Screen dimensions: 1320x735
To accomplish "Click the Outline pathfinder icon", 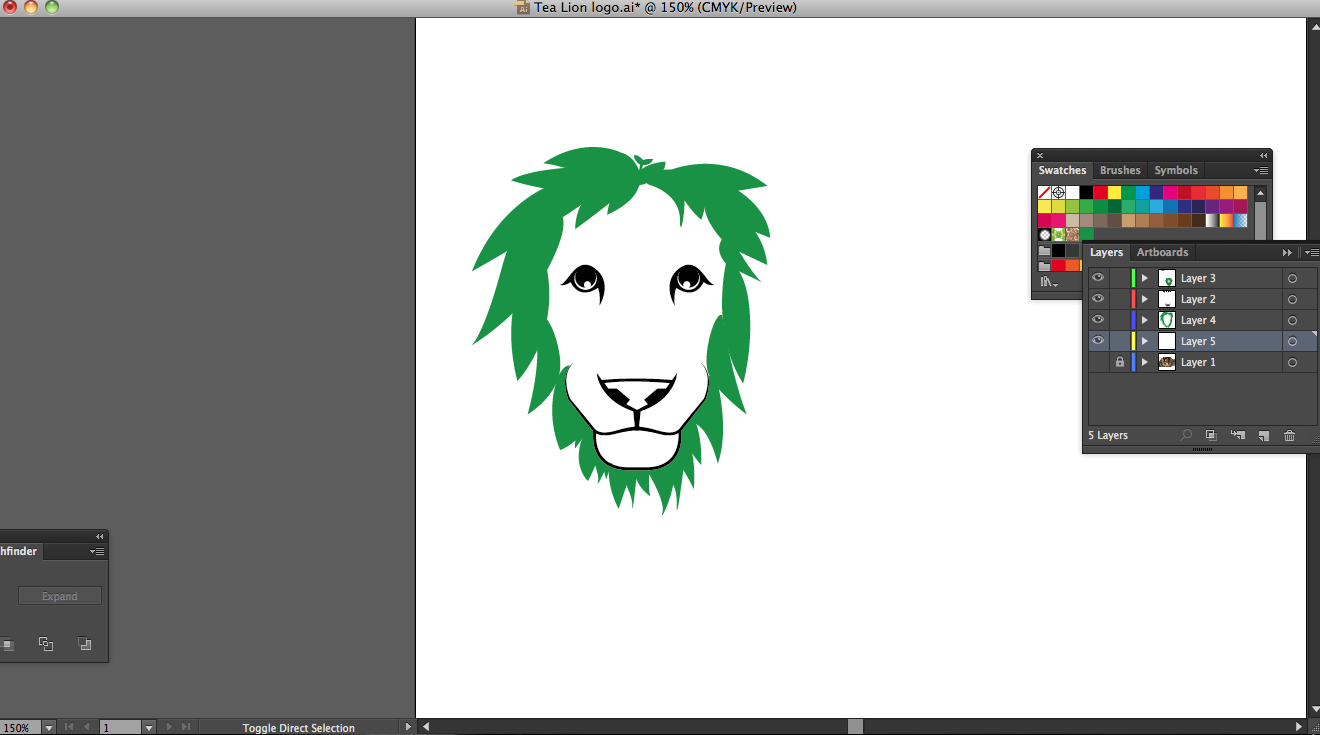I will pos(46,644).
